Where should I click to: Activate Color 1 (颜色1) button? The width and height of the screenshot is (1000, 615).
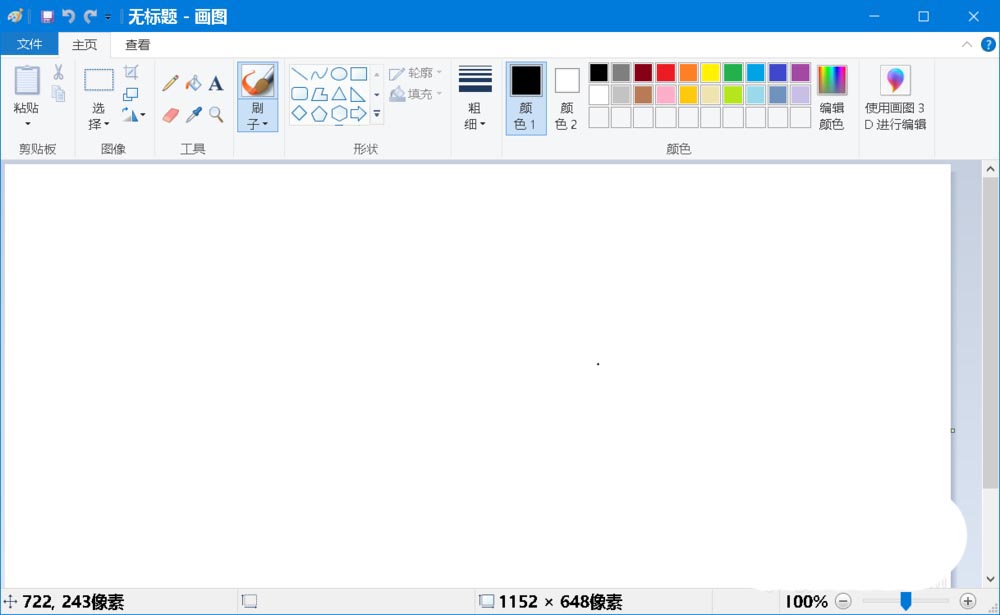[526, 98]
